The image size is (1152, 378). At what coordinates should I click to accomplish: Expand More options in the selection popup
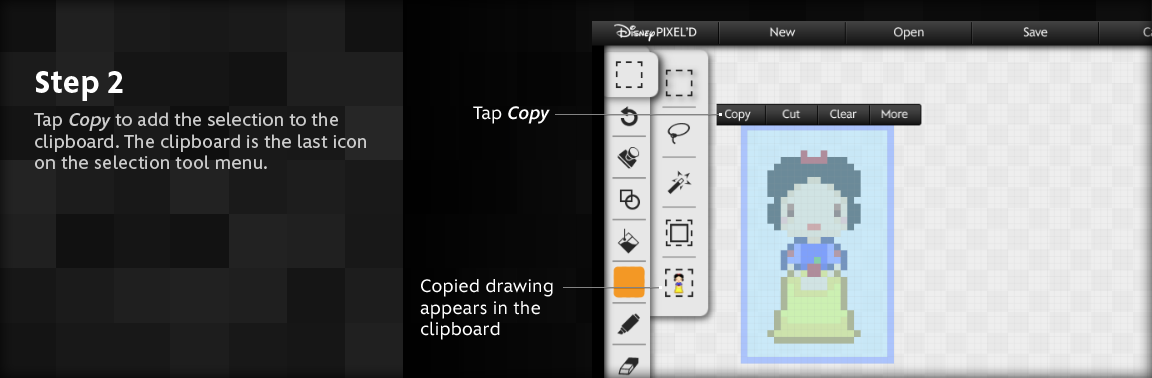click(x=894, y=114)
